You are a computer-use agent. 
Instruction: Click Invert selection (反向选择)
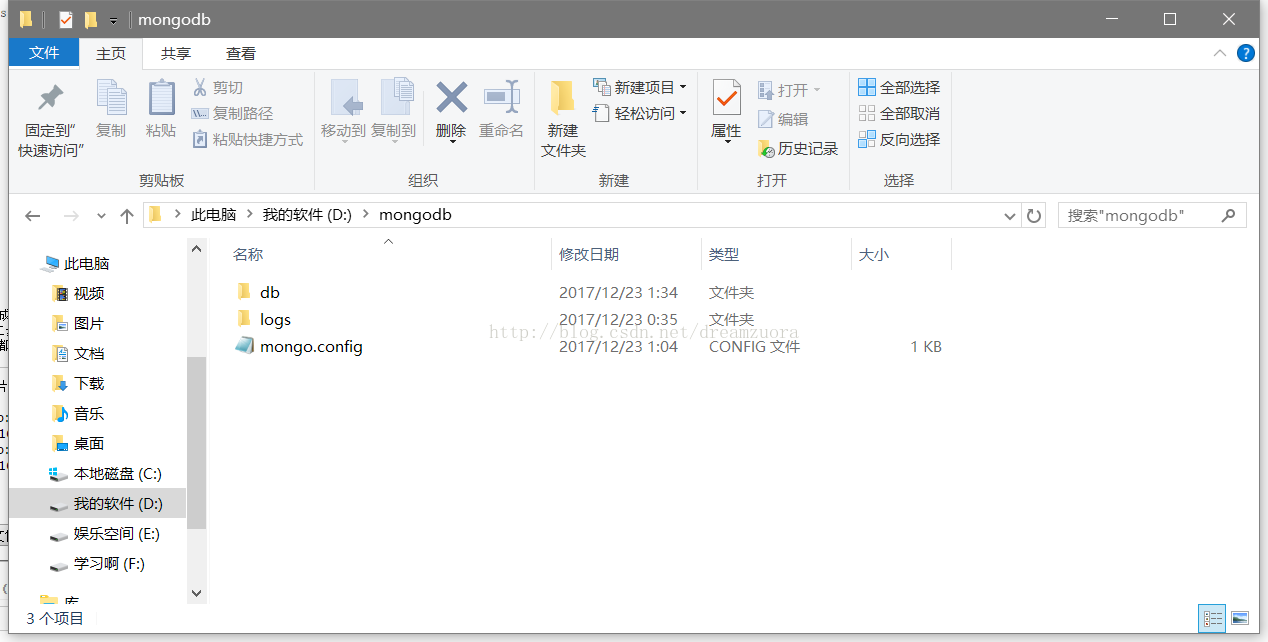pos(899,140)
